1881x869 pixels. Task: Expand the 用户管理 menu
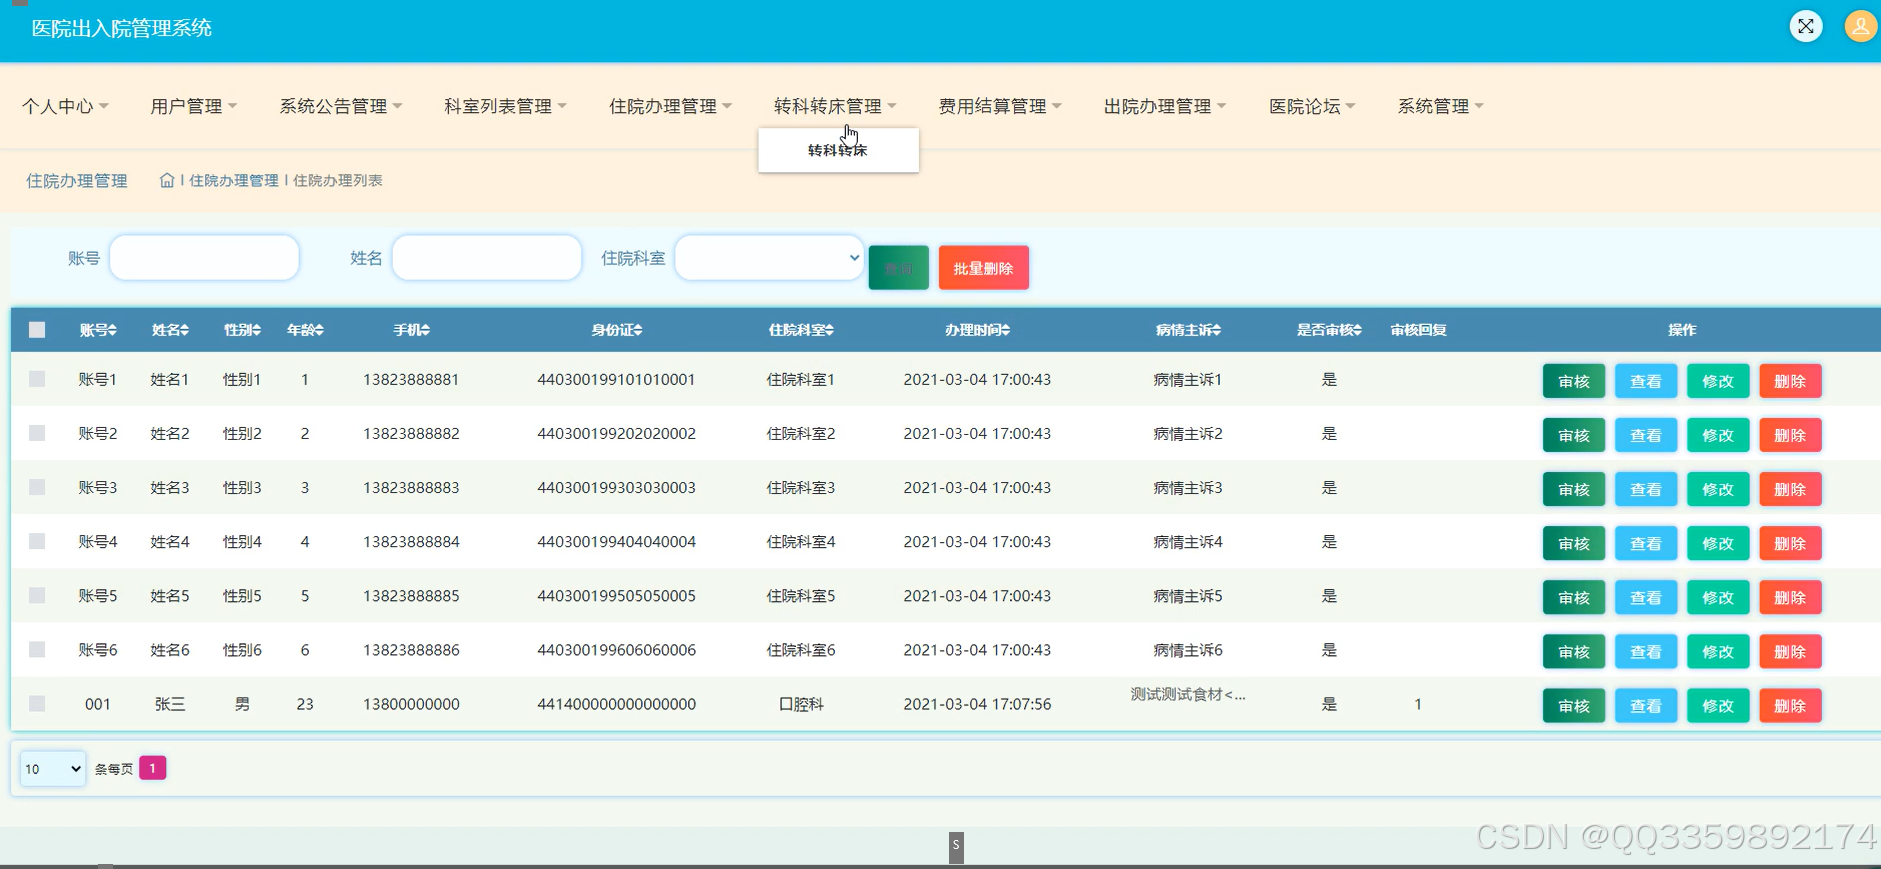pyautogui.click(x=193, y=106)
